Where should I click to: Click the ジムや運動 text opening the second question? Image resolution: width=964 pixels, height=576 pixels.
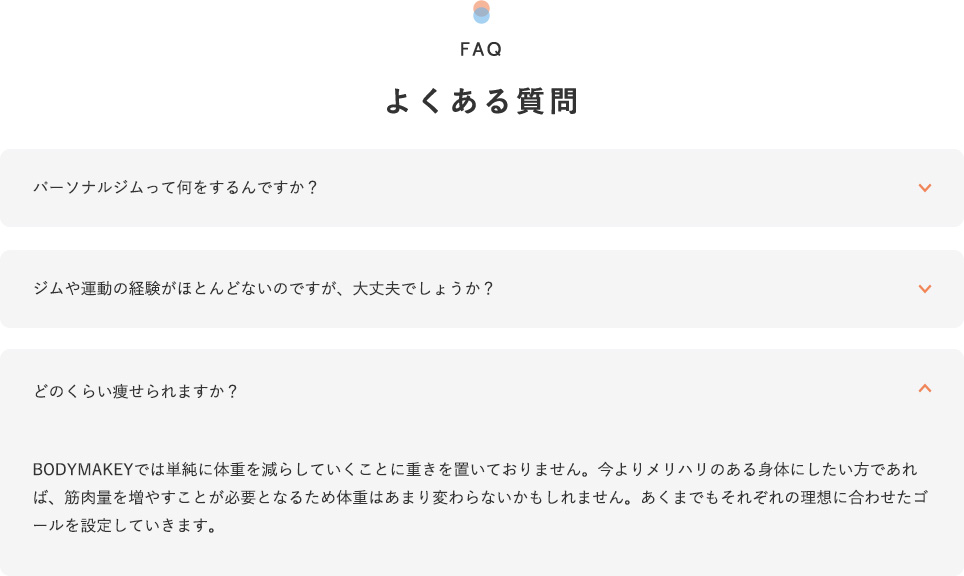(76, 289)
